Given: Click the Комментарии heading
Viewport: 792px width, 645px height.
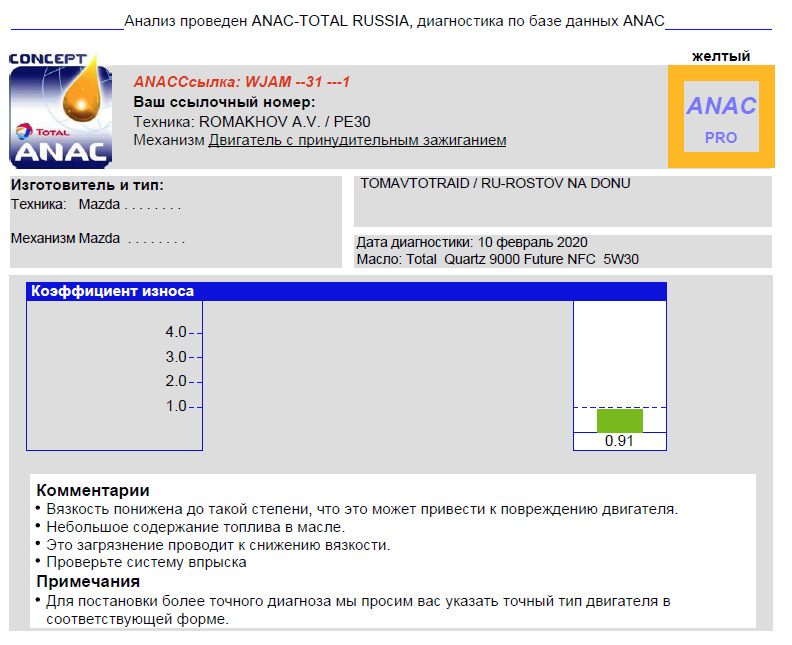Looking at the screenshot, I should click(93, 490).
